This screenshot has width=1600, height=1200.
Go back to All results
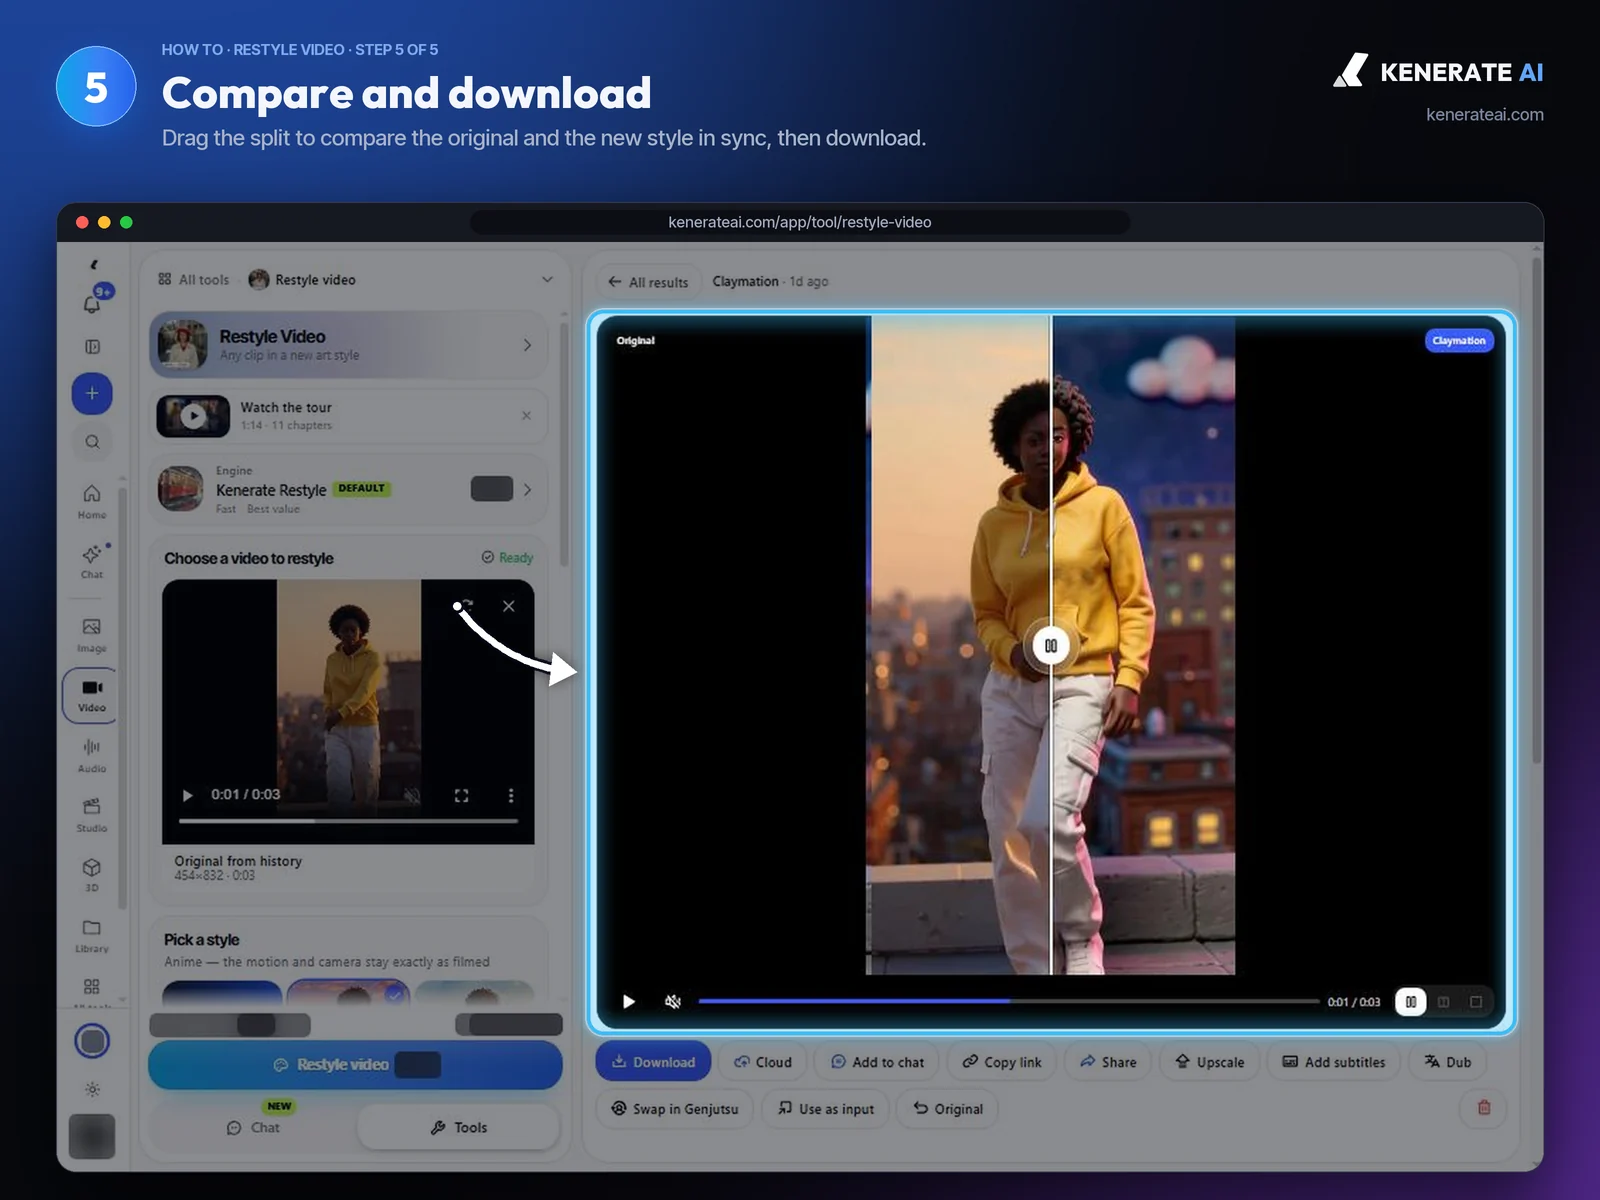648,282
